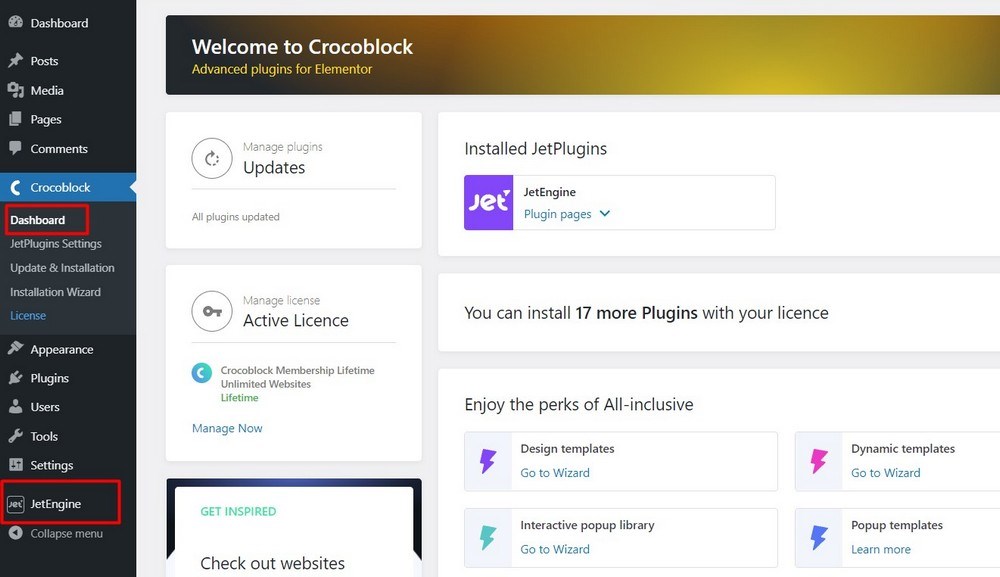Click the Dynamic templates lightning icon
The image size is (1000, 577).
click(x=819, y=461)
